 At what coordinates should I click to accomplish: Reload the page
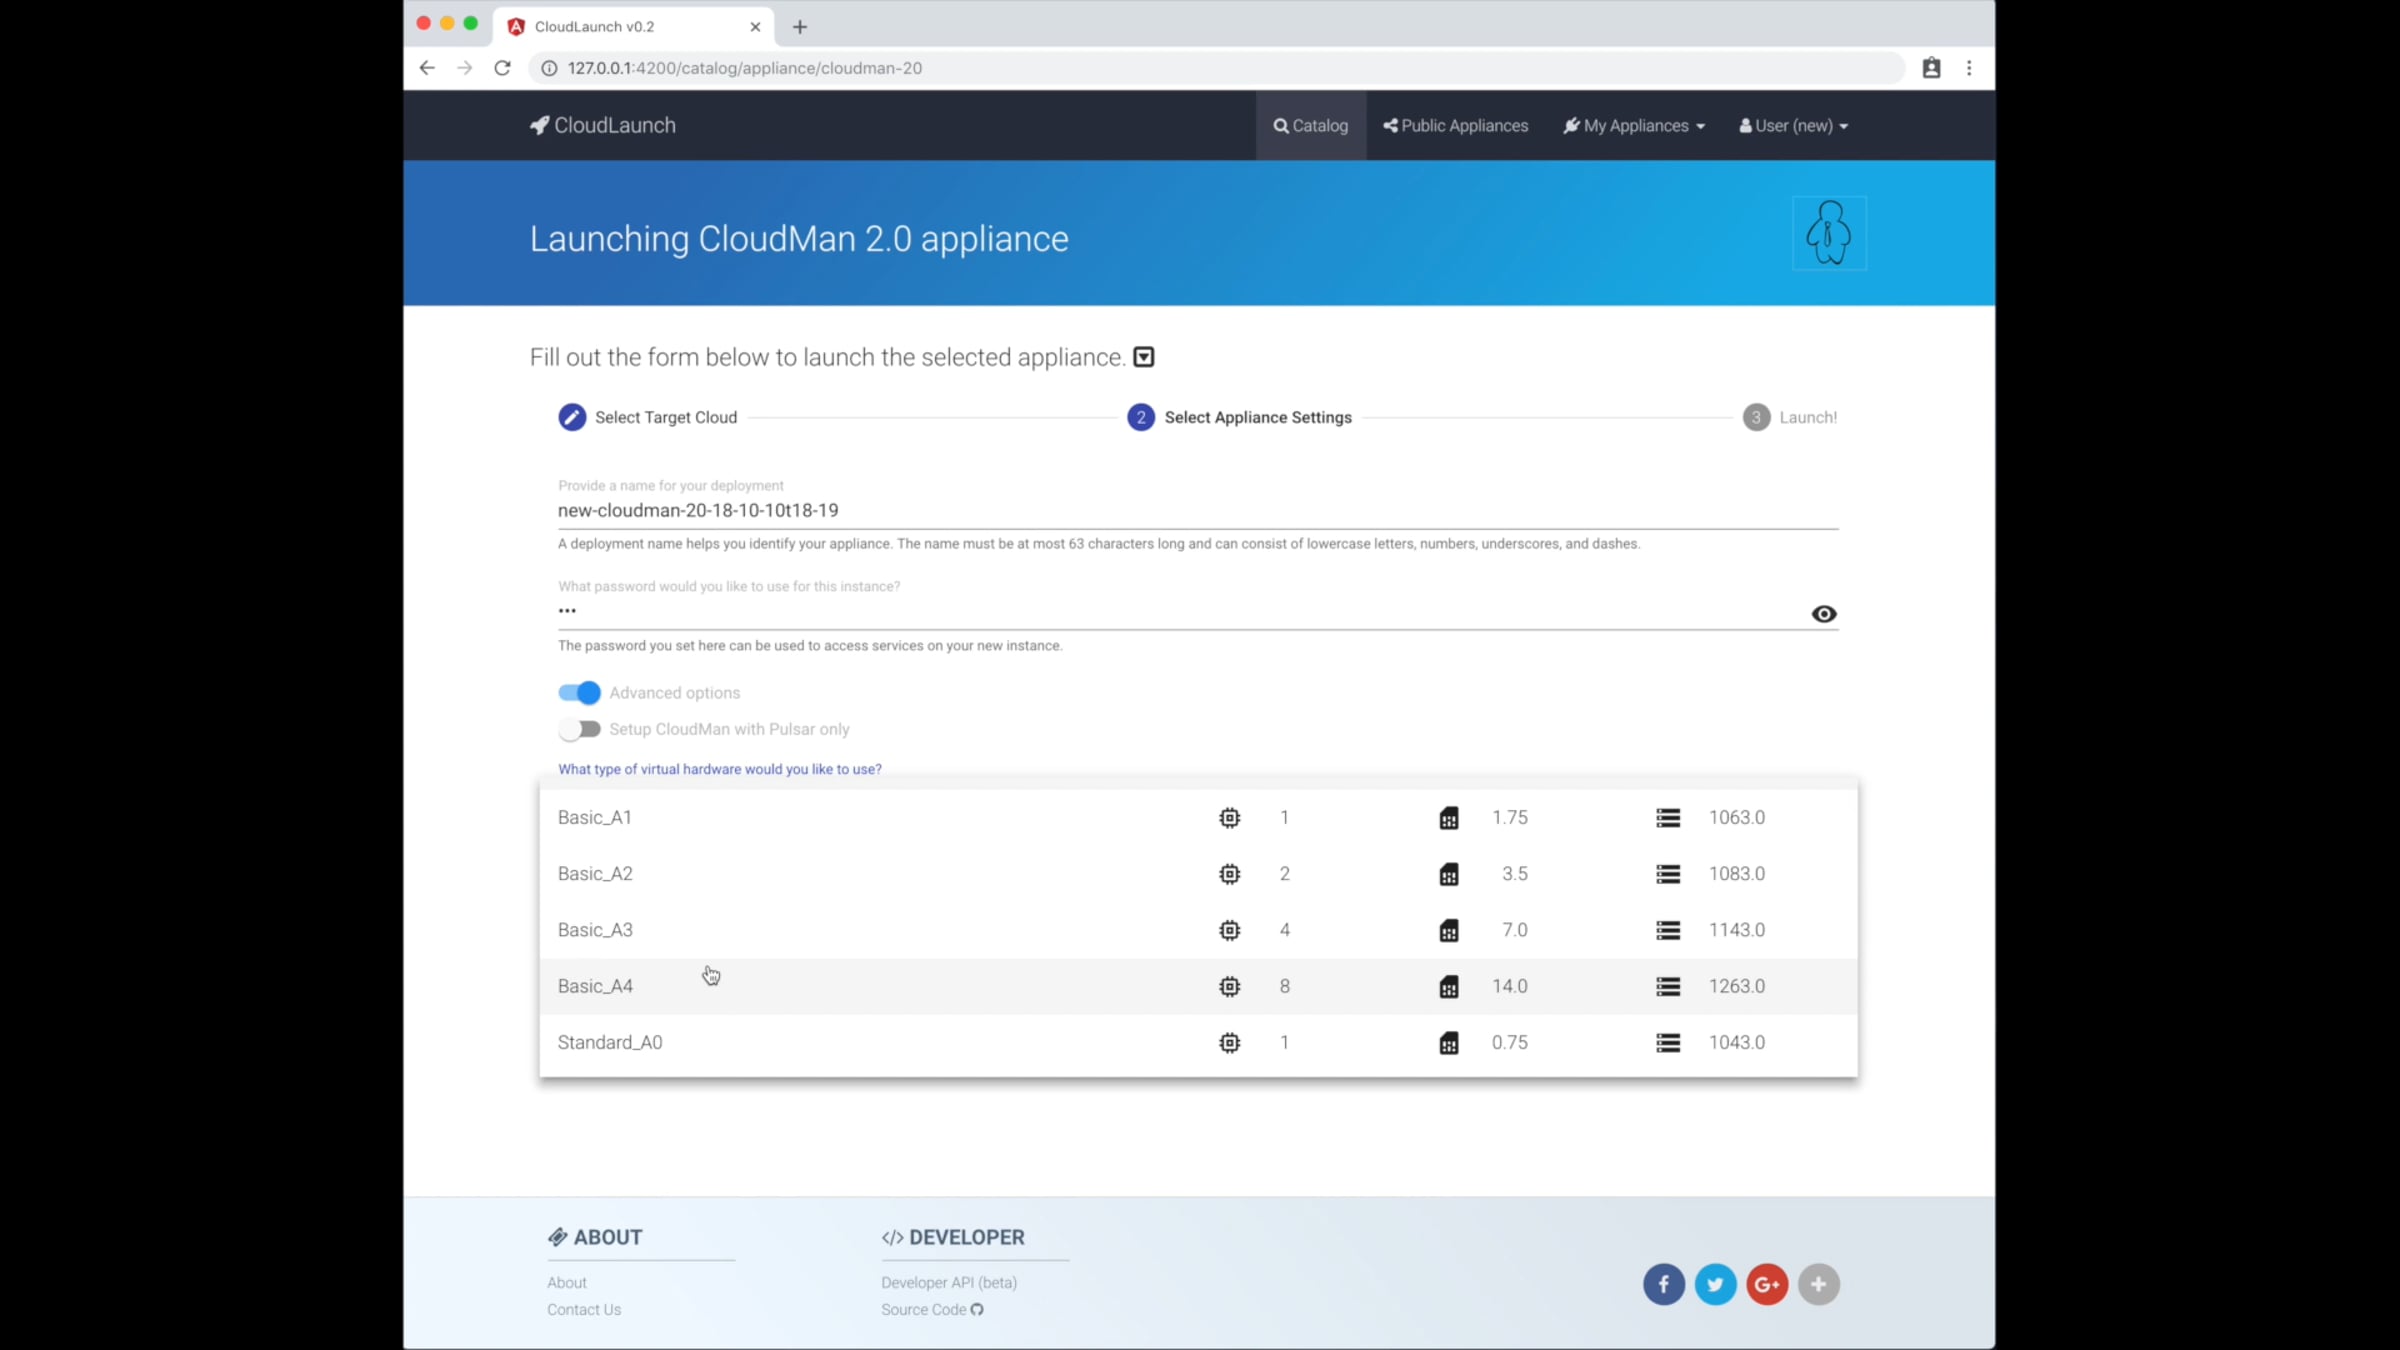(x=503, y=68)
